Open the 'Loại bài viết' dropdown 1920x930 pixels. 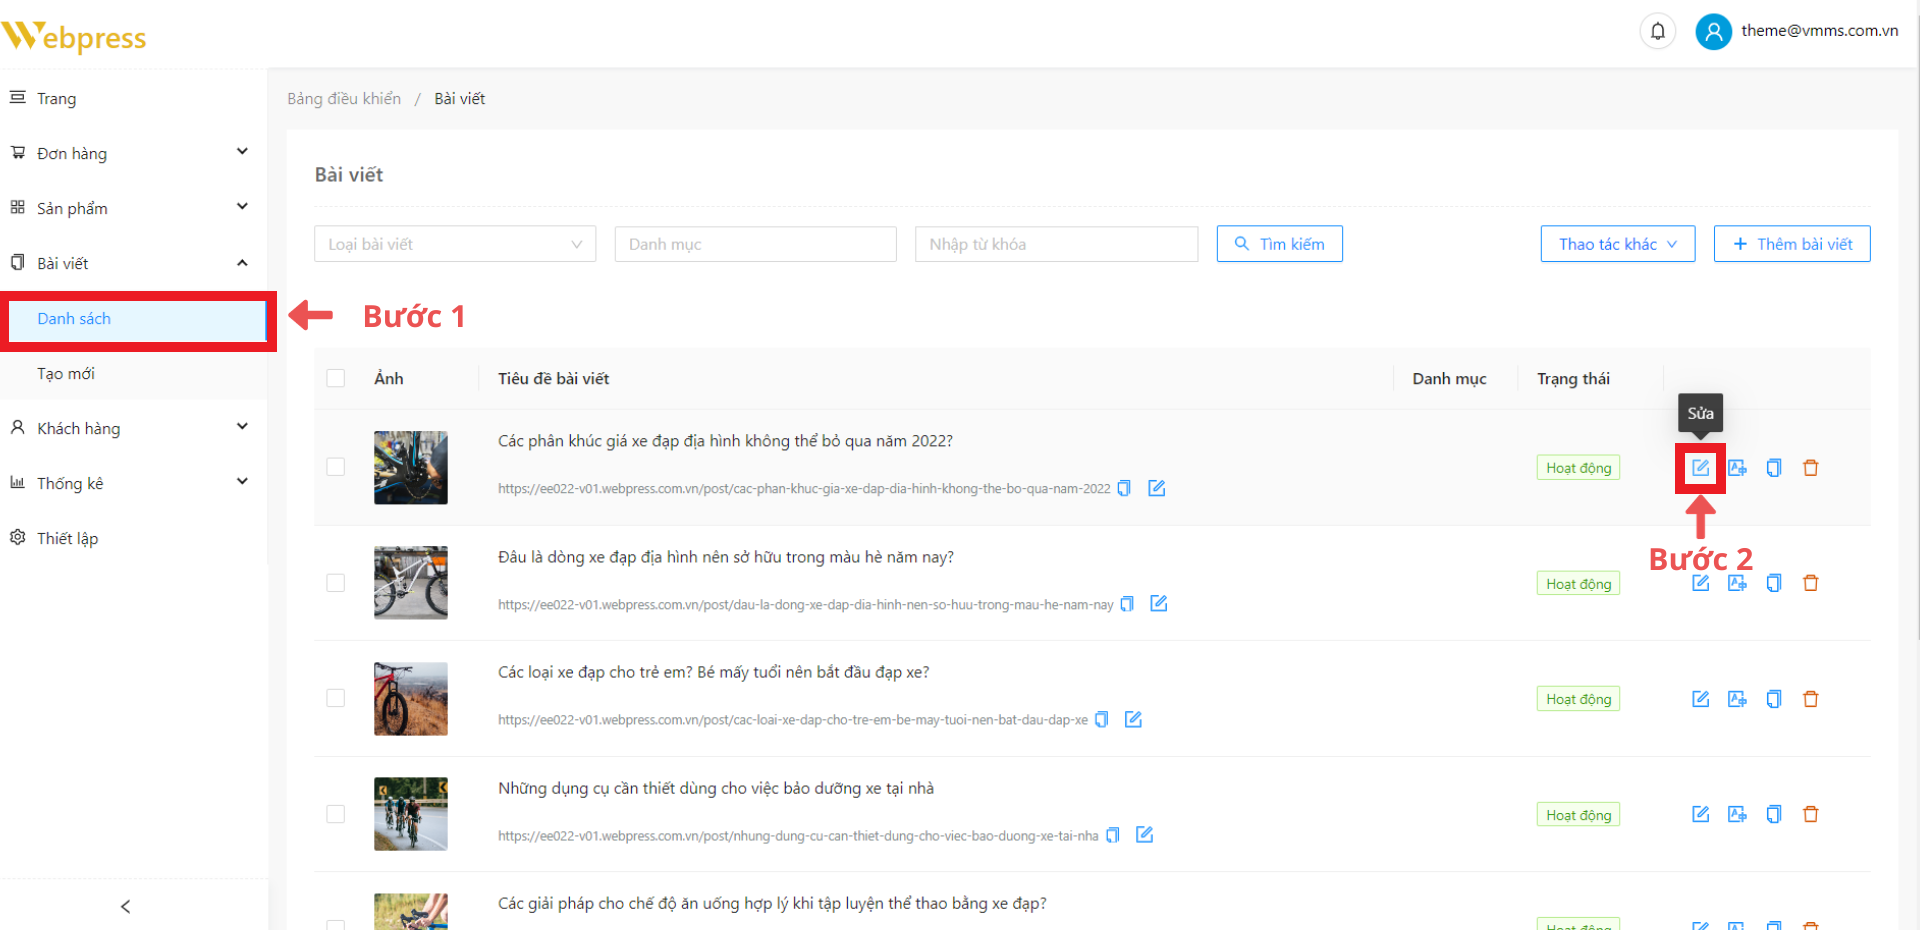click(x=455, y=244)
